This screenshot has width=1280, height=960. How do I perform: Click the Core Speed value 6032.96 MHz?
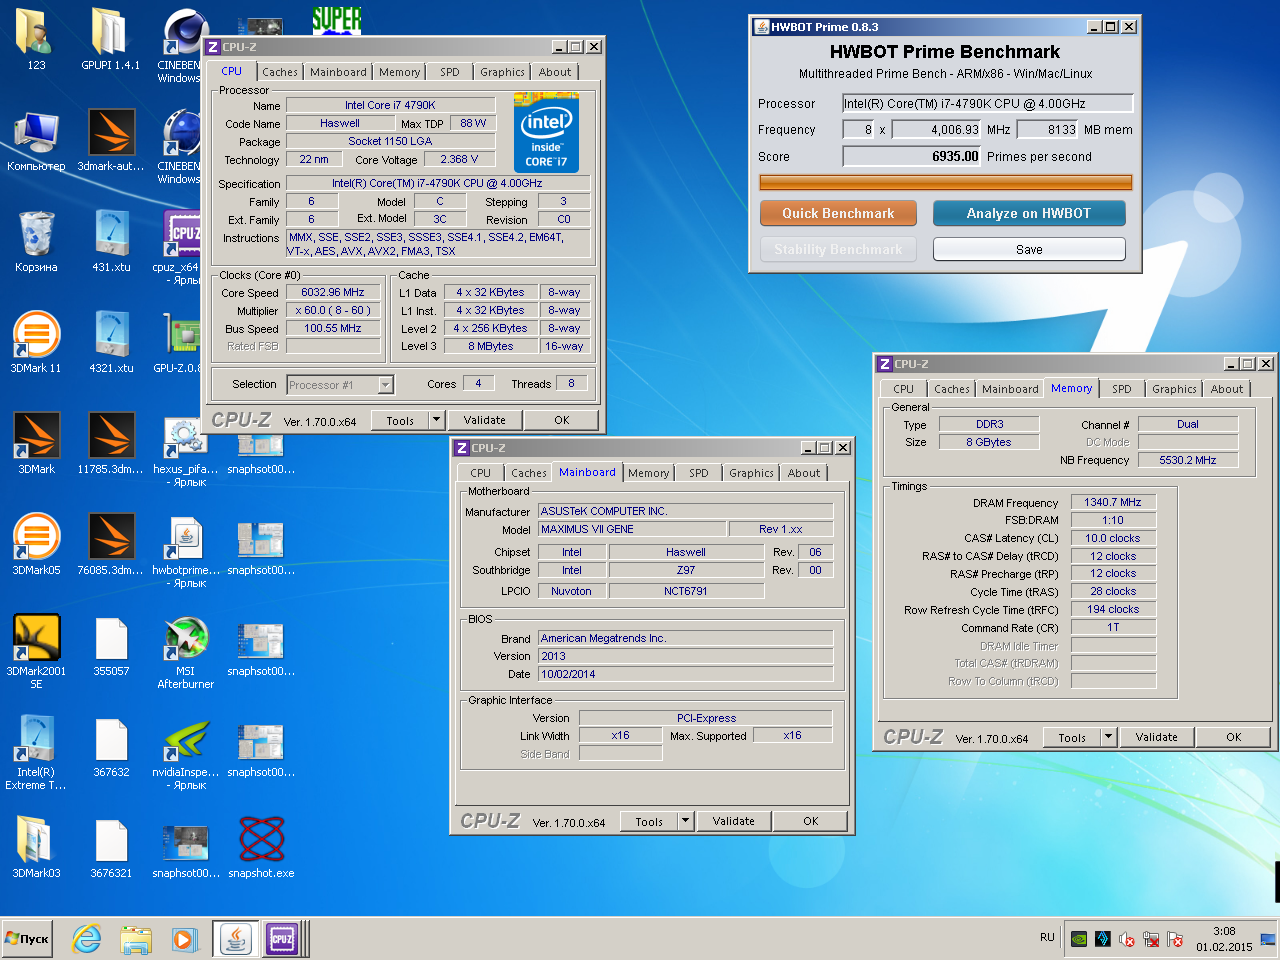pos(332,293)
